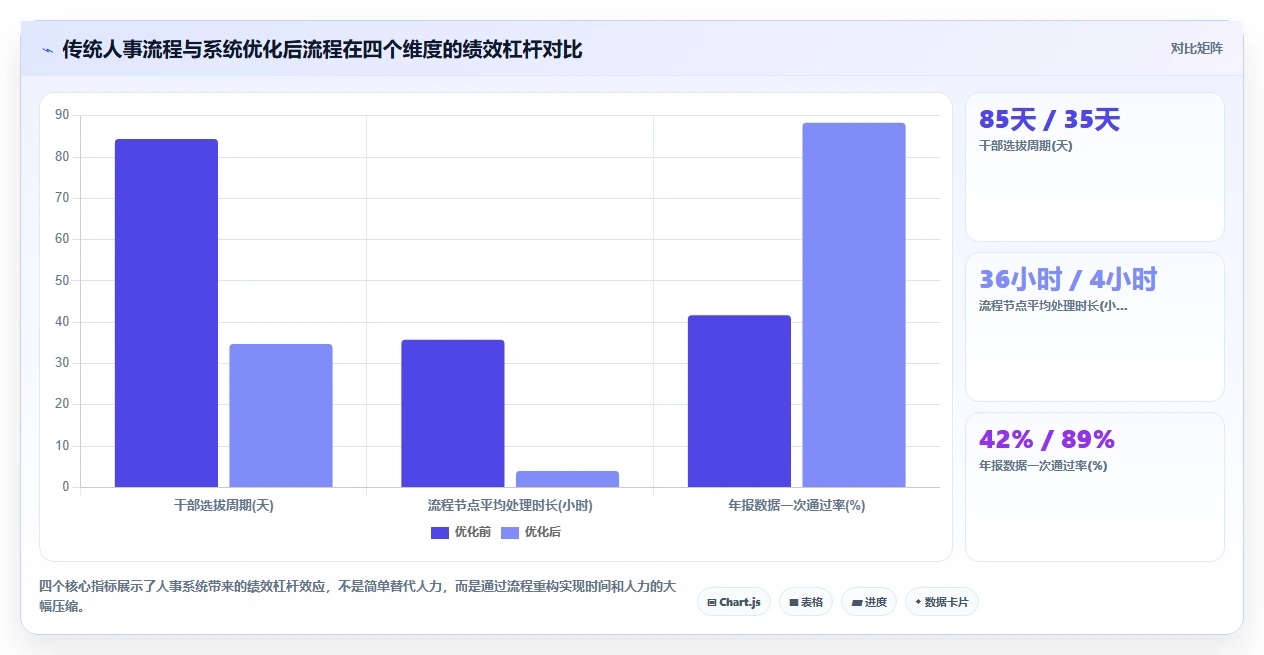Click the 年报数据一次通过率(%) axis label
The image size is (1264, 655).
797,506
